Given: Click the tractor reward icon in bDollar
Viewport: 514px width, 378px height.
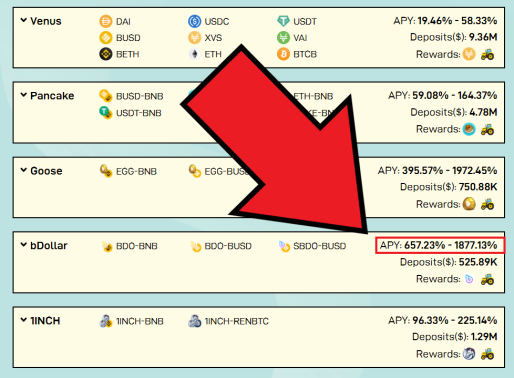Looking at the screenshot, I should (487, 279).
